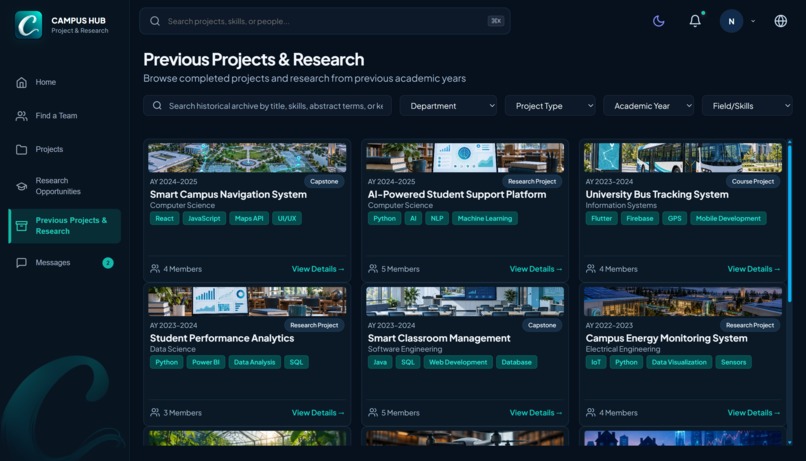Click the Web Development skill tag
Image resolution: width=806 pixels, height=461 pixels.
[458, 362]
